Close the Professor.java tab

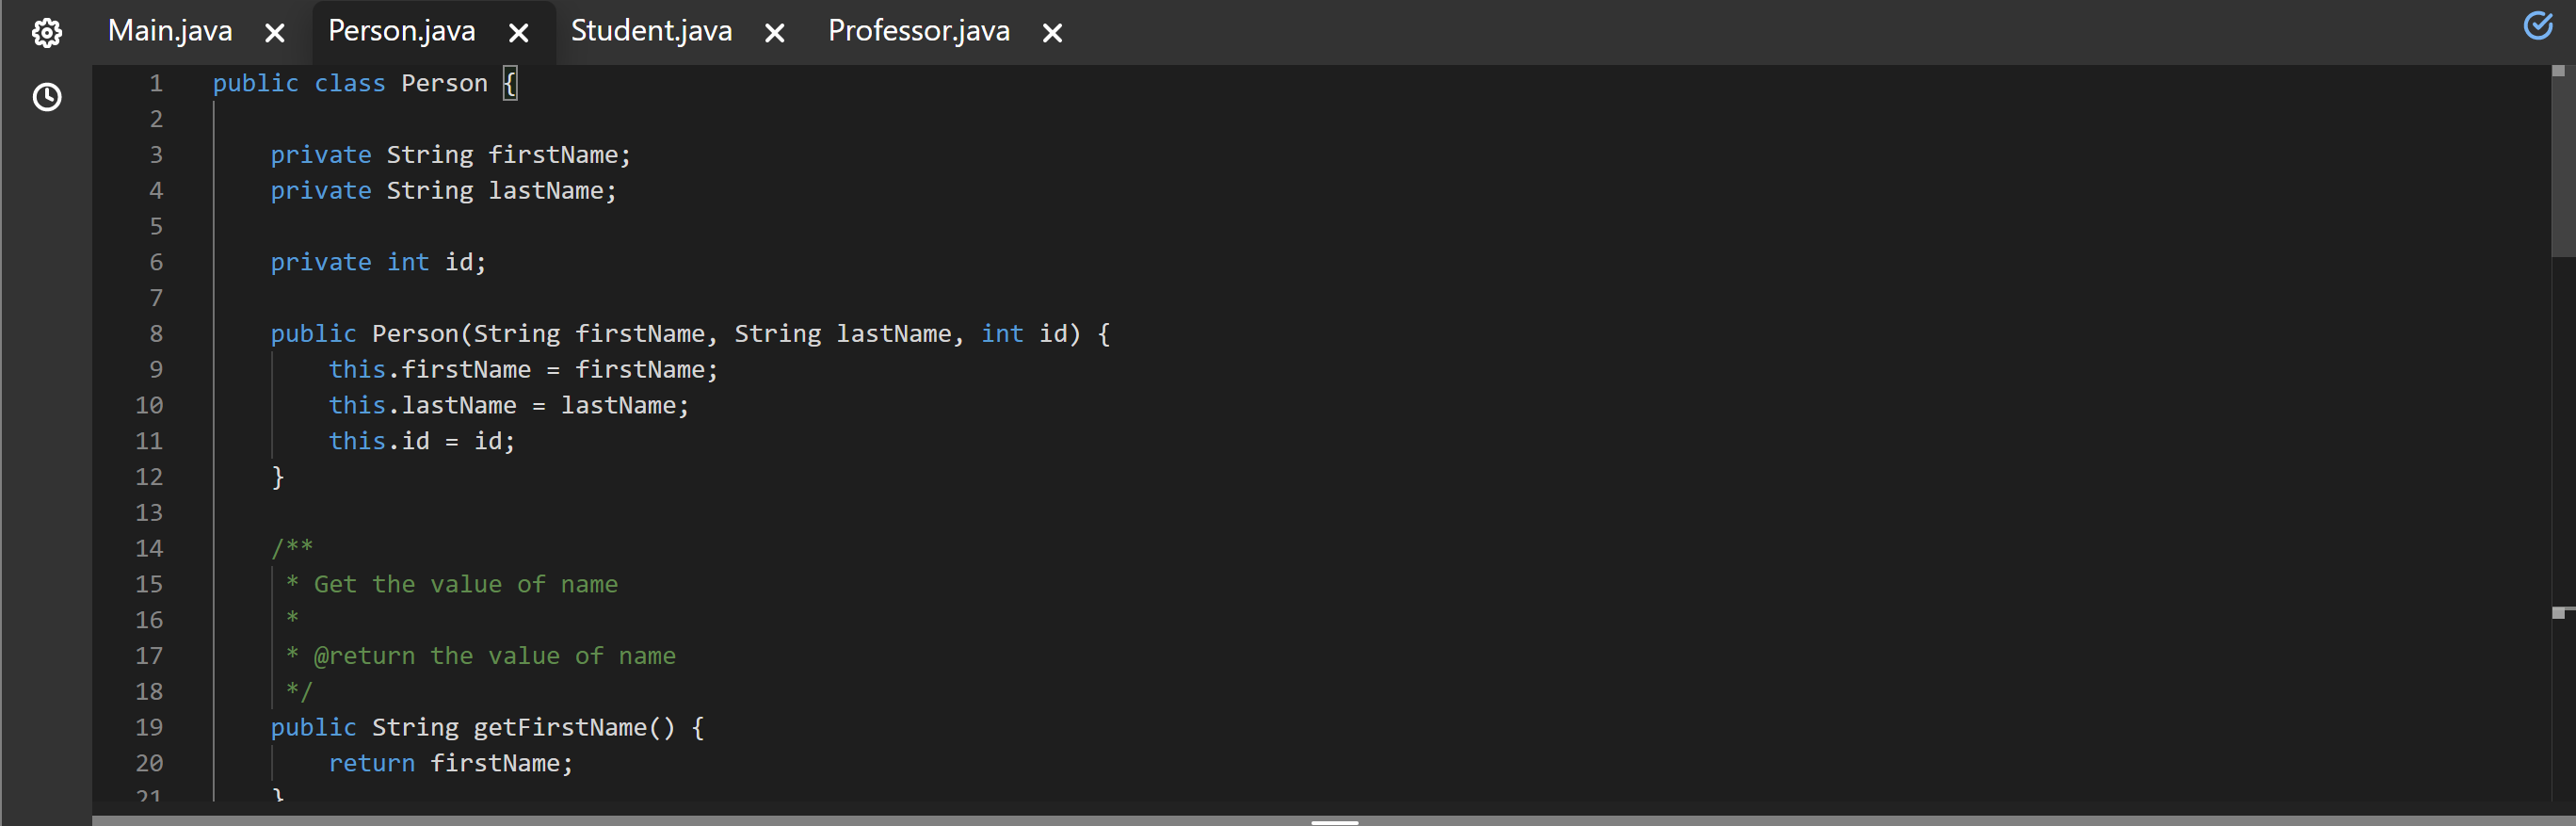pyautogui.click(x=1051, y=31)
